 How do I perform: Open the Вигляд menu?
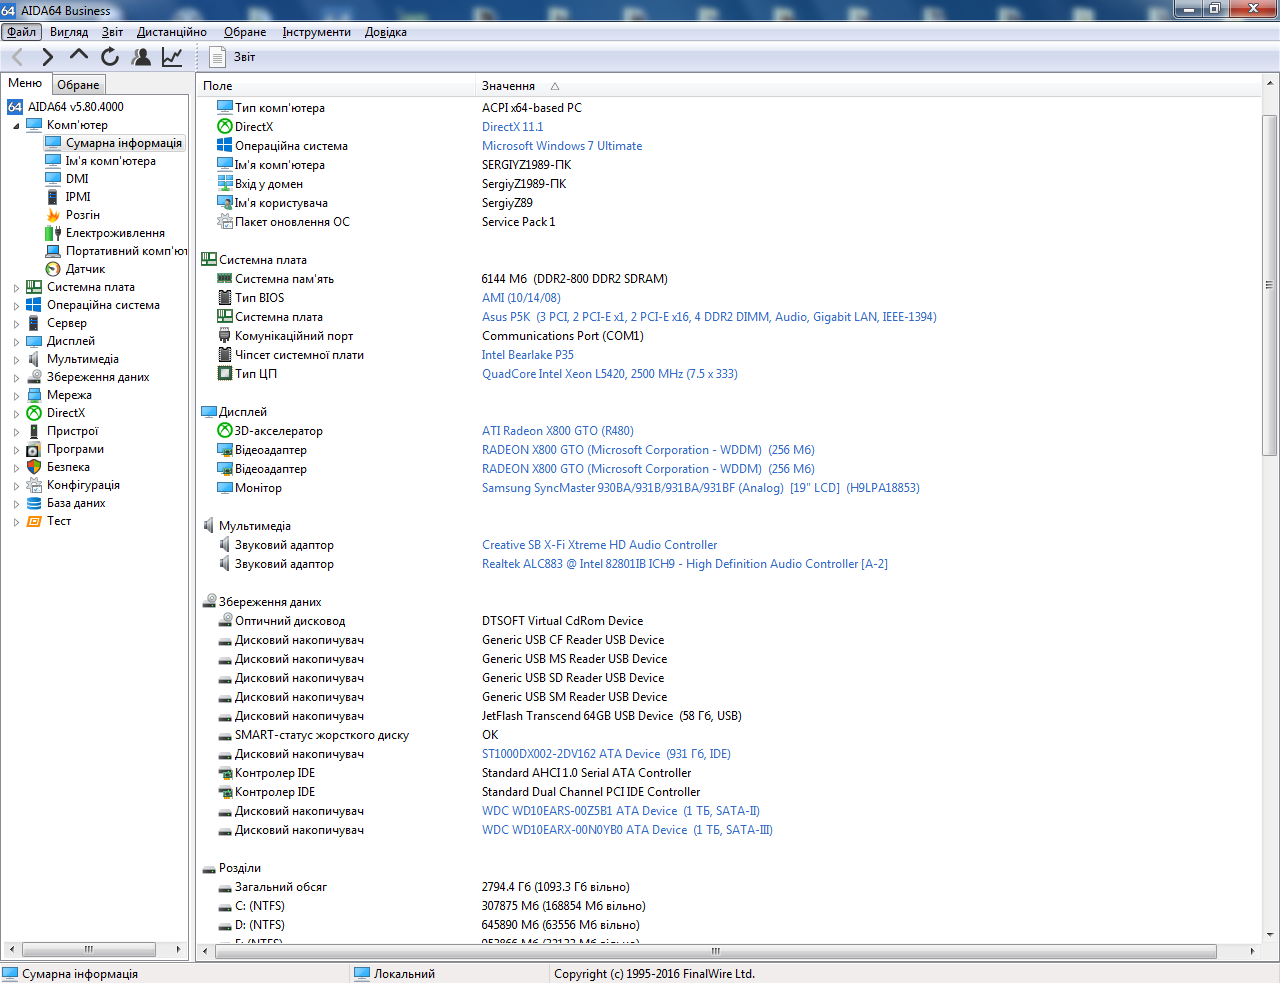point(69,32)
